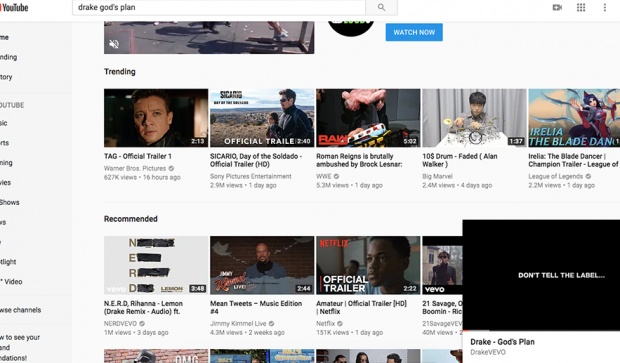Open the upload video camera icon
620x363 pixels.
click(557, 7)
